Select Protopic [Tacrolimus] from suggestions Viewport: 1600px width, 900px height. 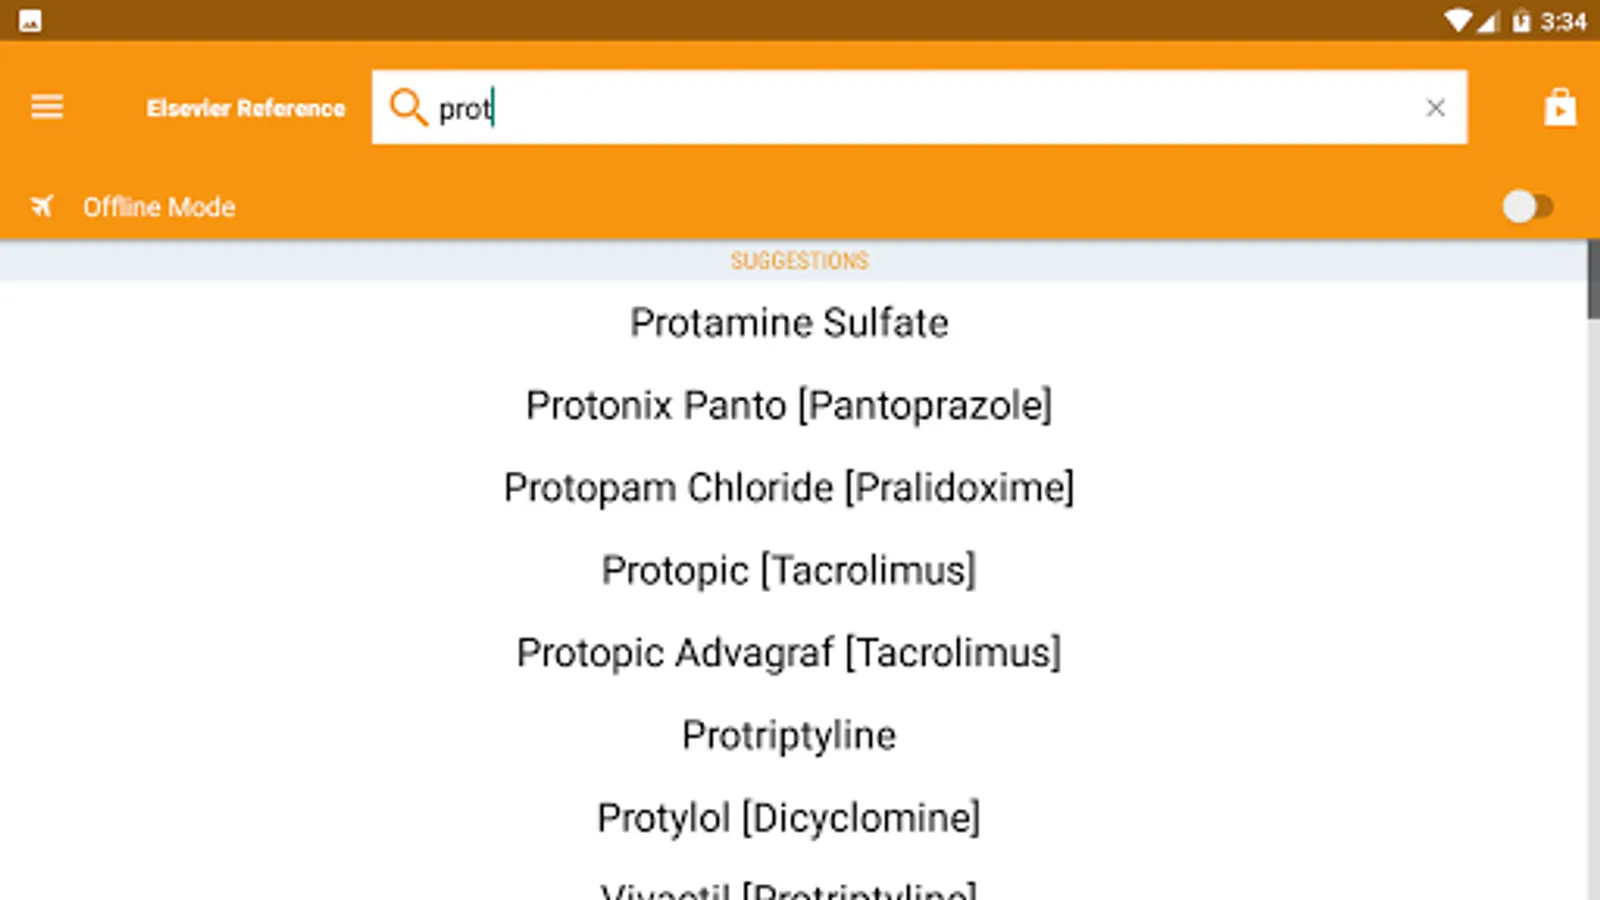coord(789,570)
